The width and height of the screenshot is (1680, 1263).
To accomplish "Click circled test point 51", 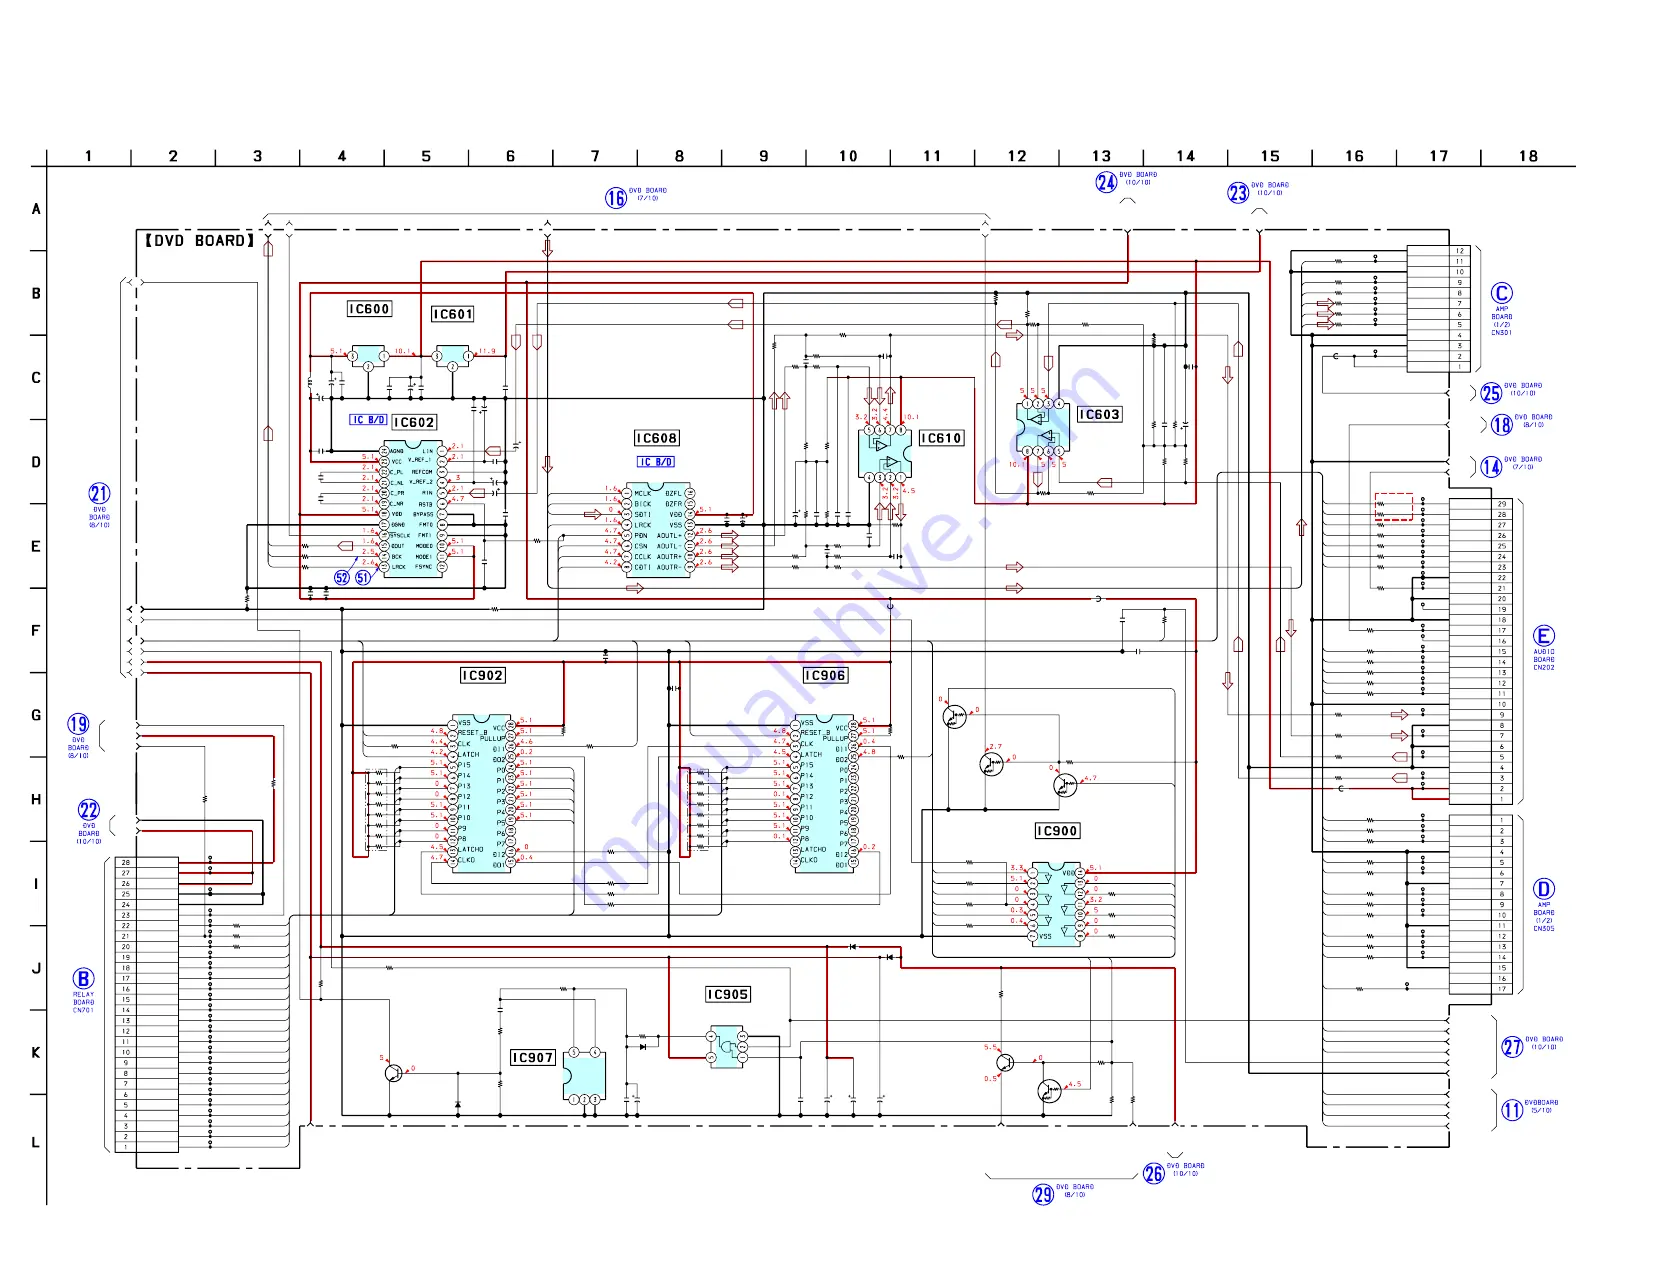I will coord(362,578).
